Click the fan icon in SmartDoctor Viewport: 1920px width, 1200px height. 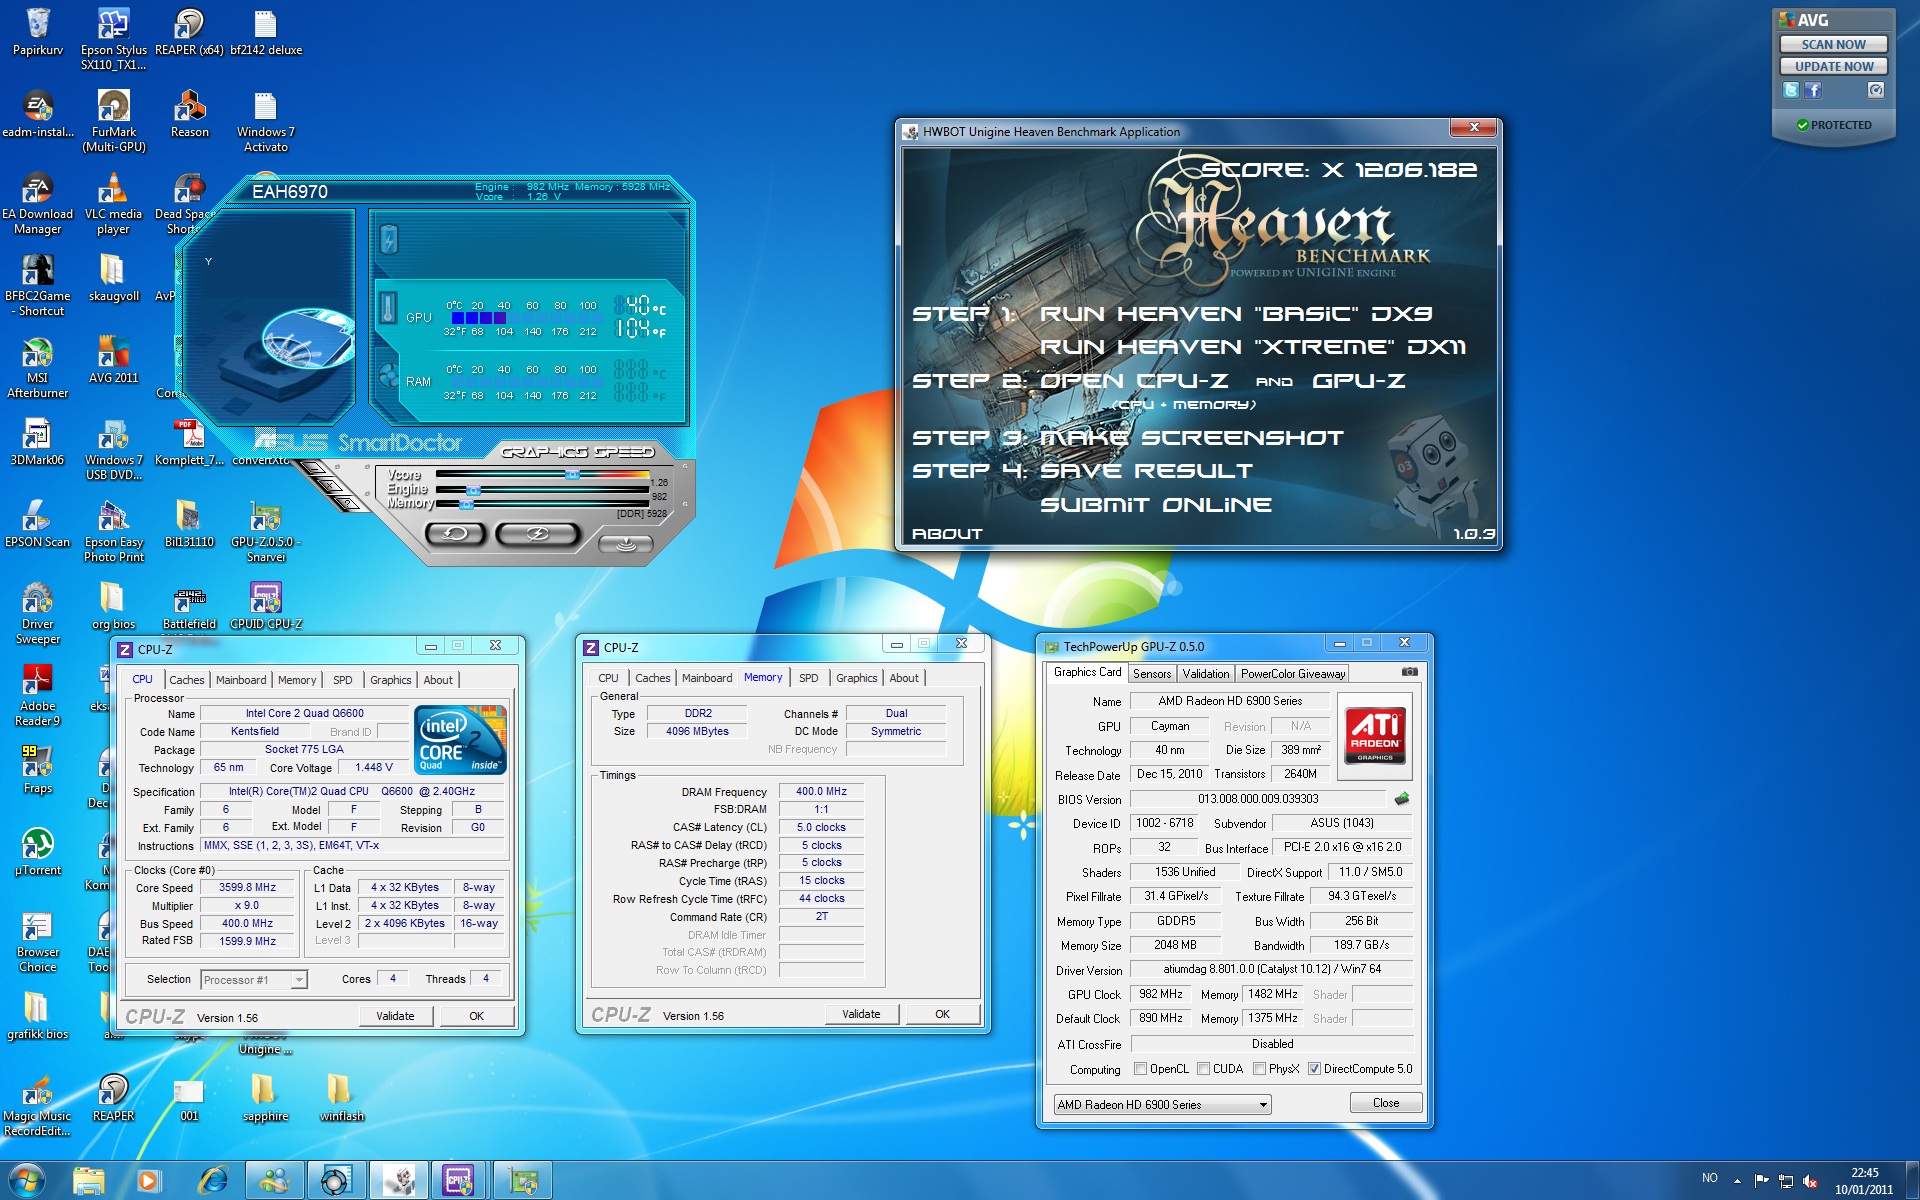coord(389,376)
